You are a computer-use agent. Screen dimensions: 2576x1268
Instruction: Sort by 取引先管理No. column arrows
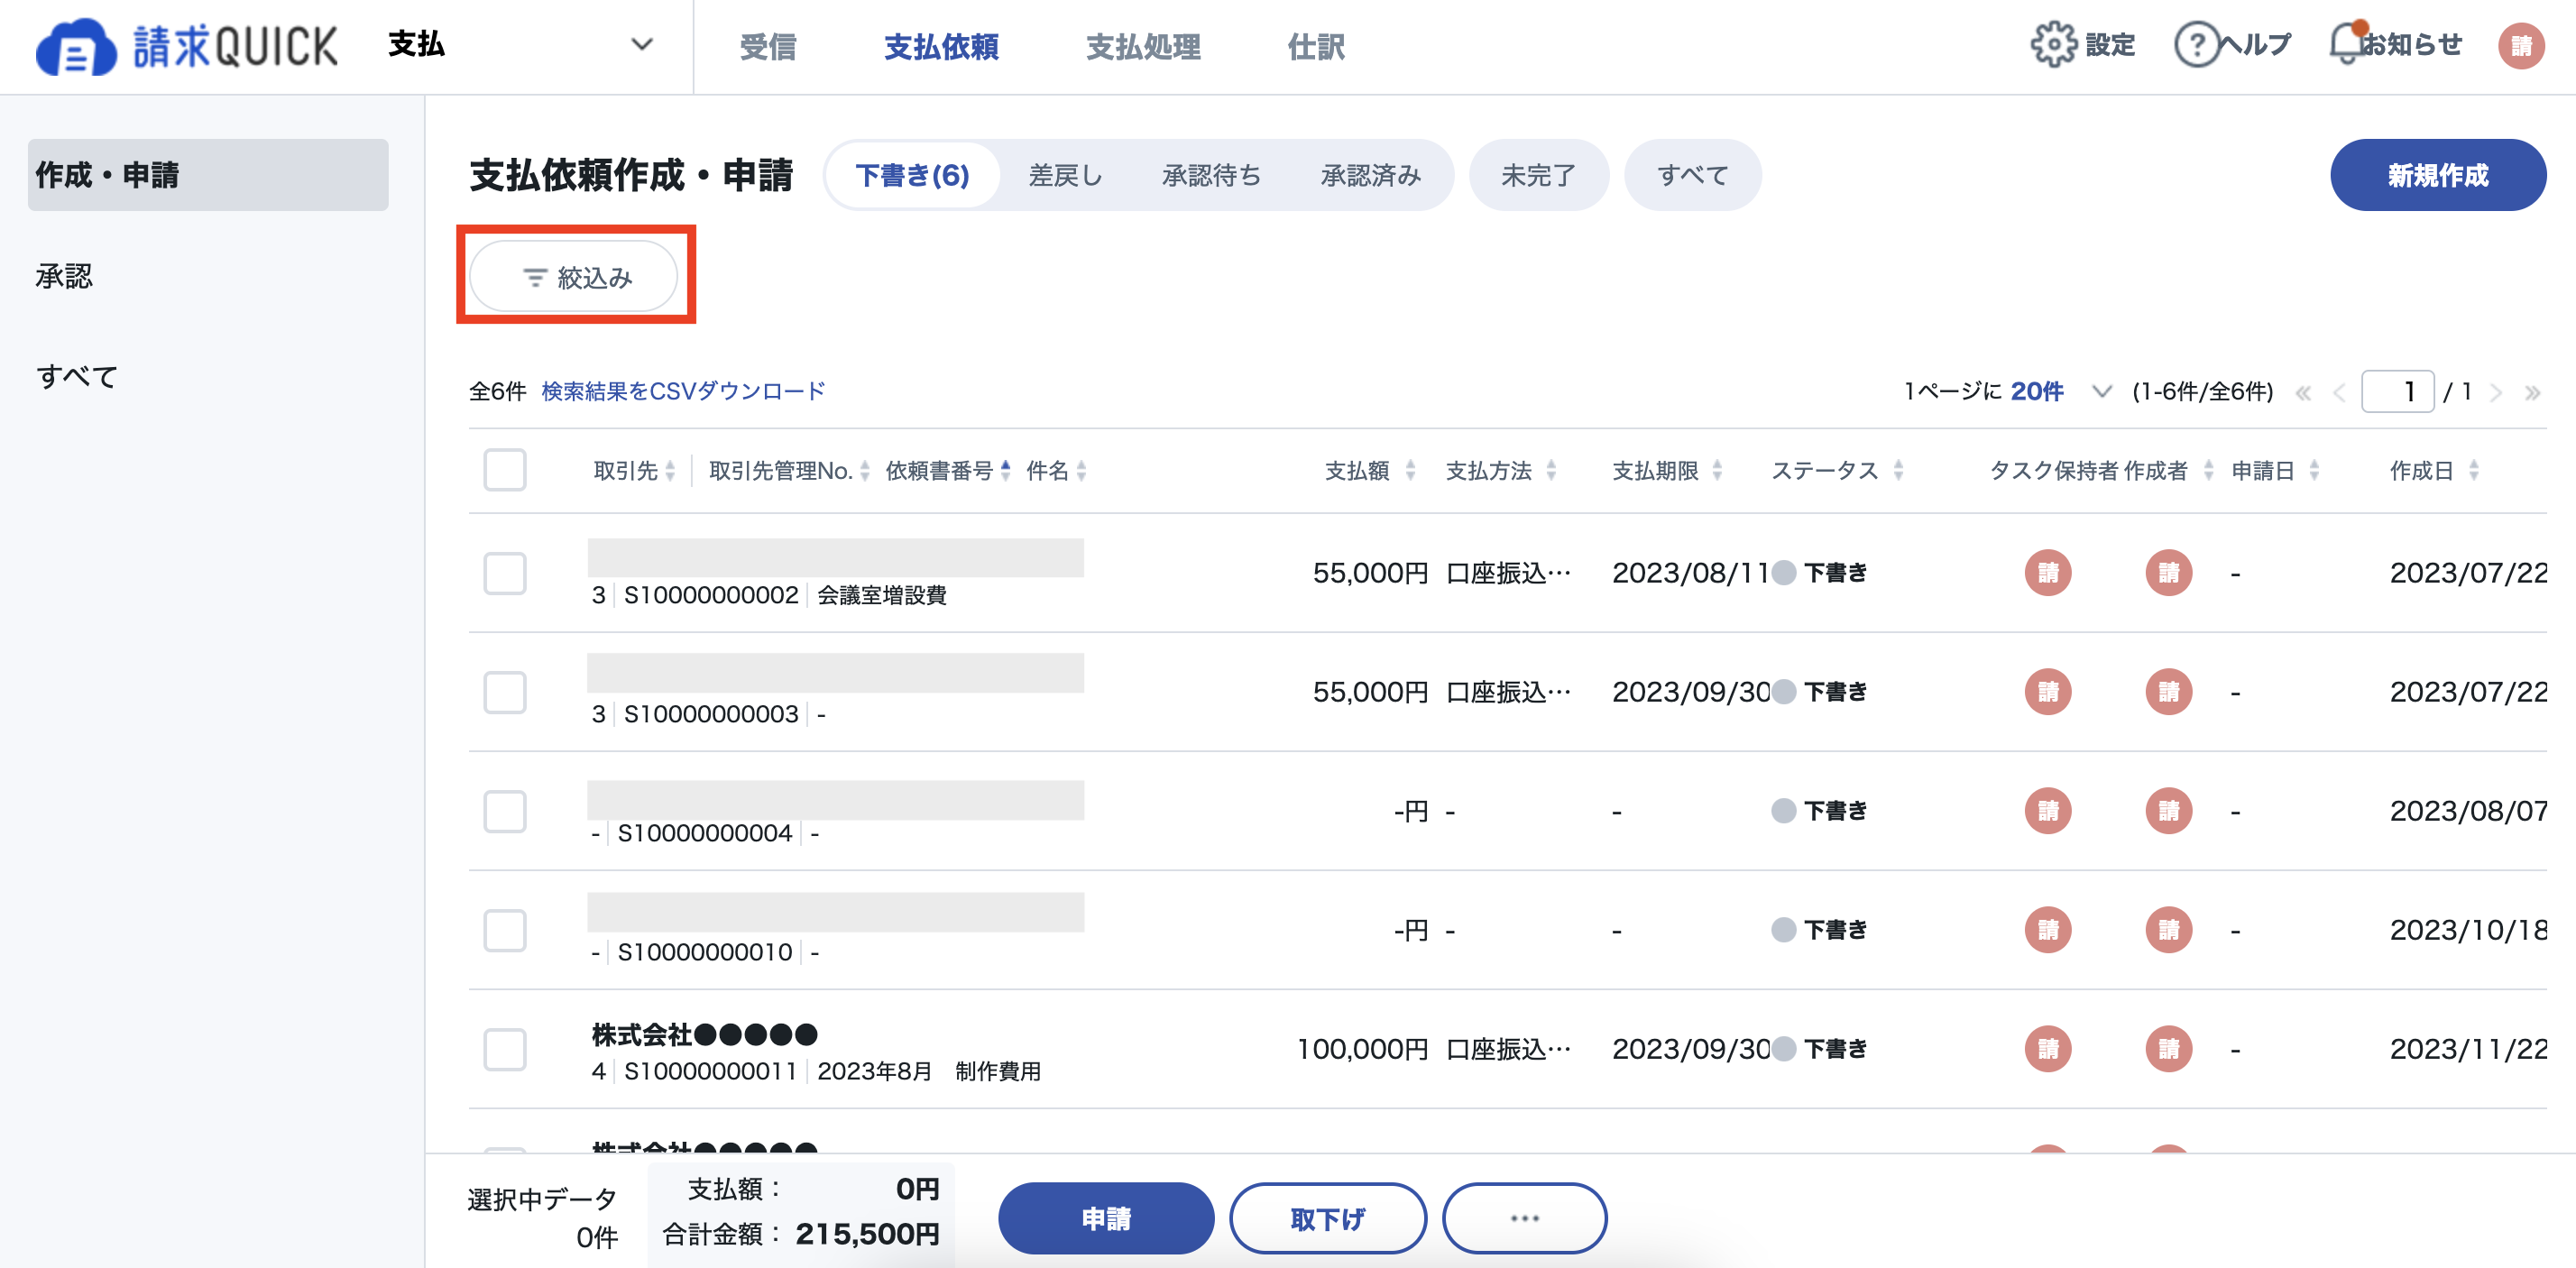point(864,471)
